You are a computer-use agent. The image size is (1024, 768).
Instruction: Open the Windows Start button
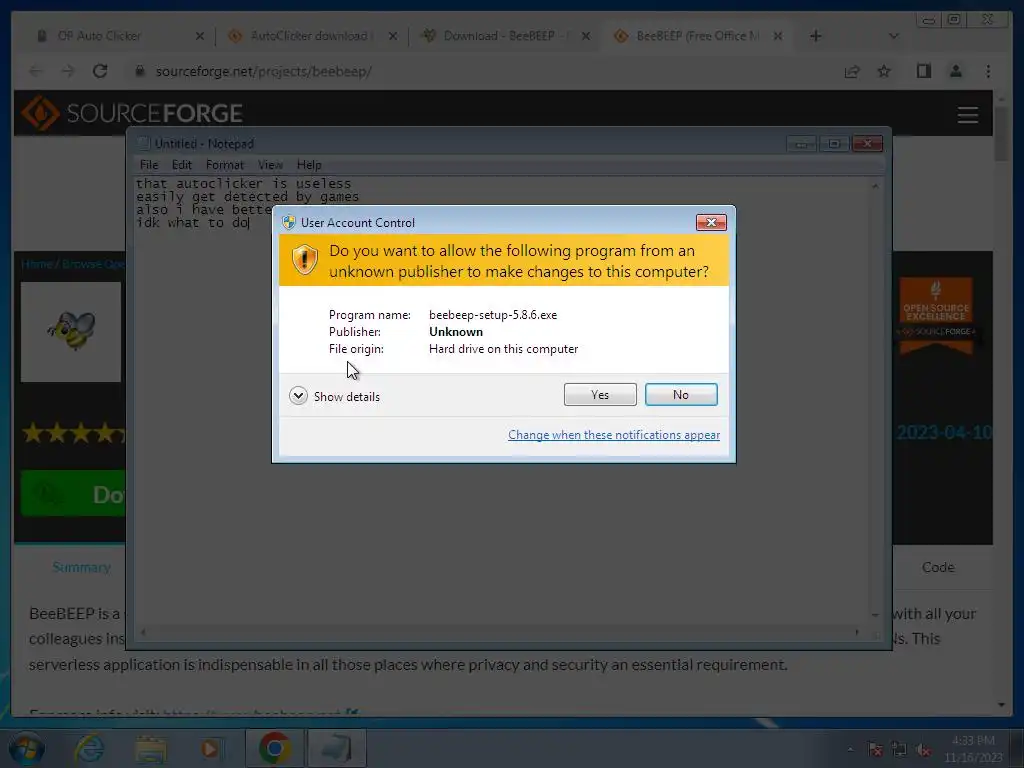click(x=26, y=748)
